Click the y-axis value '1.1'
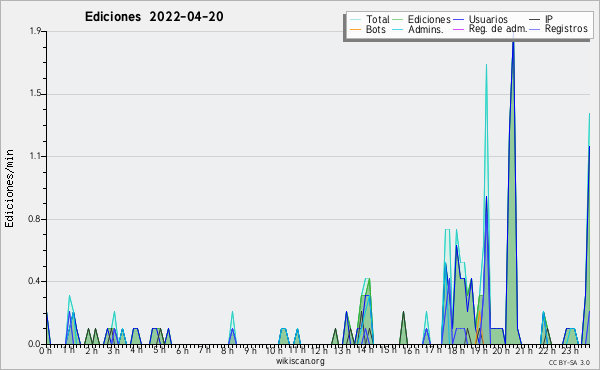 35,156
